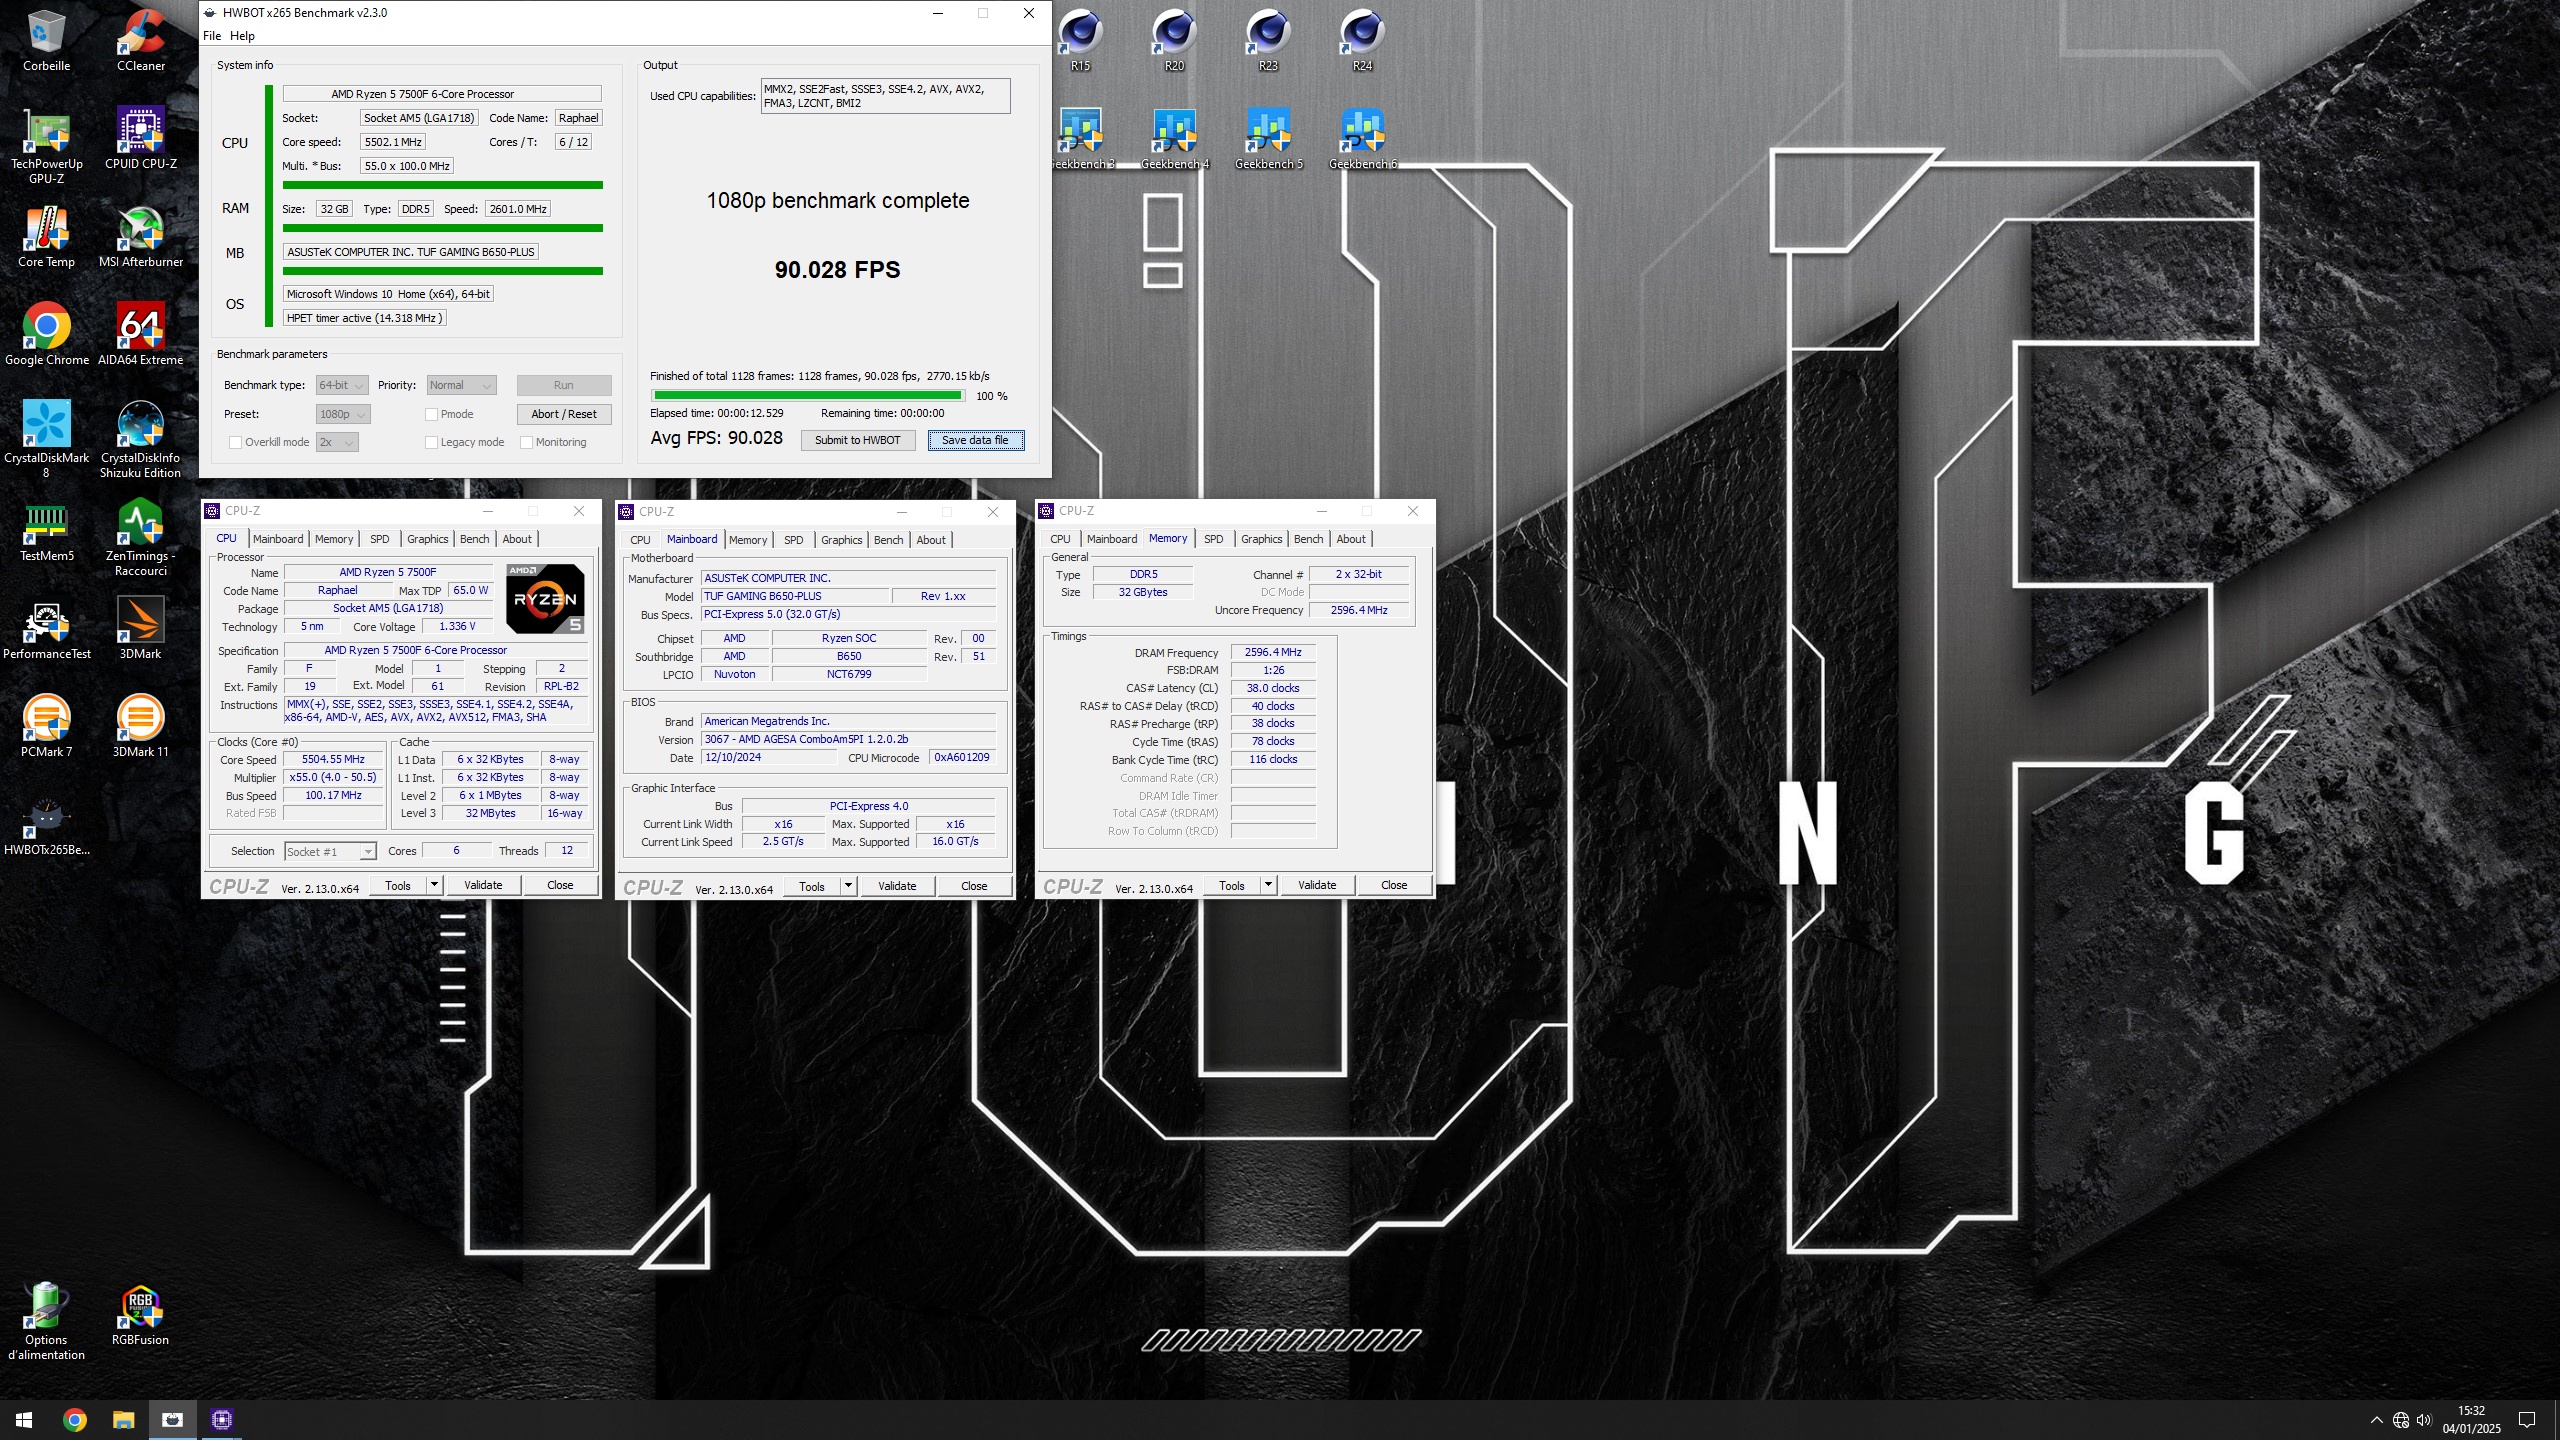Image resolution: width=2560 pixels, height=1440 pixels.
Task: Open ZenTimings shortcut icon
Action: (x=140, y=537)
